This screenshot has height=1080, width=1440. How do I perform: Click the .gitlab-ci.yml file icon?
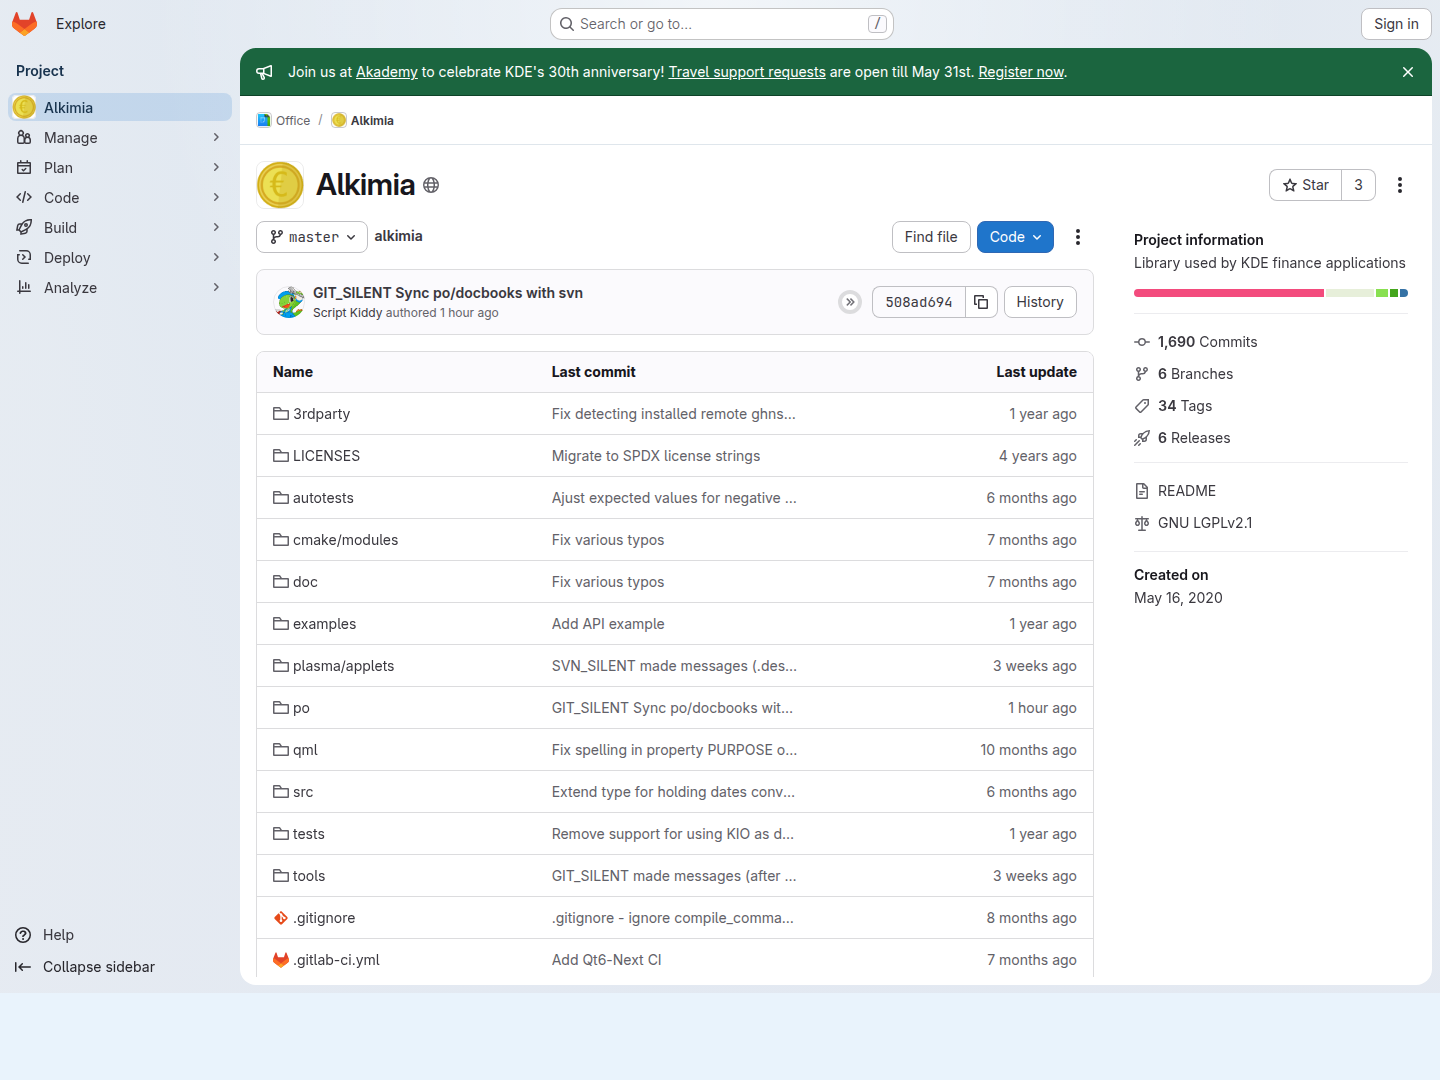(281, 959)
